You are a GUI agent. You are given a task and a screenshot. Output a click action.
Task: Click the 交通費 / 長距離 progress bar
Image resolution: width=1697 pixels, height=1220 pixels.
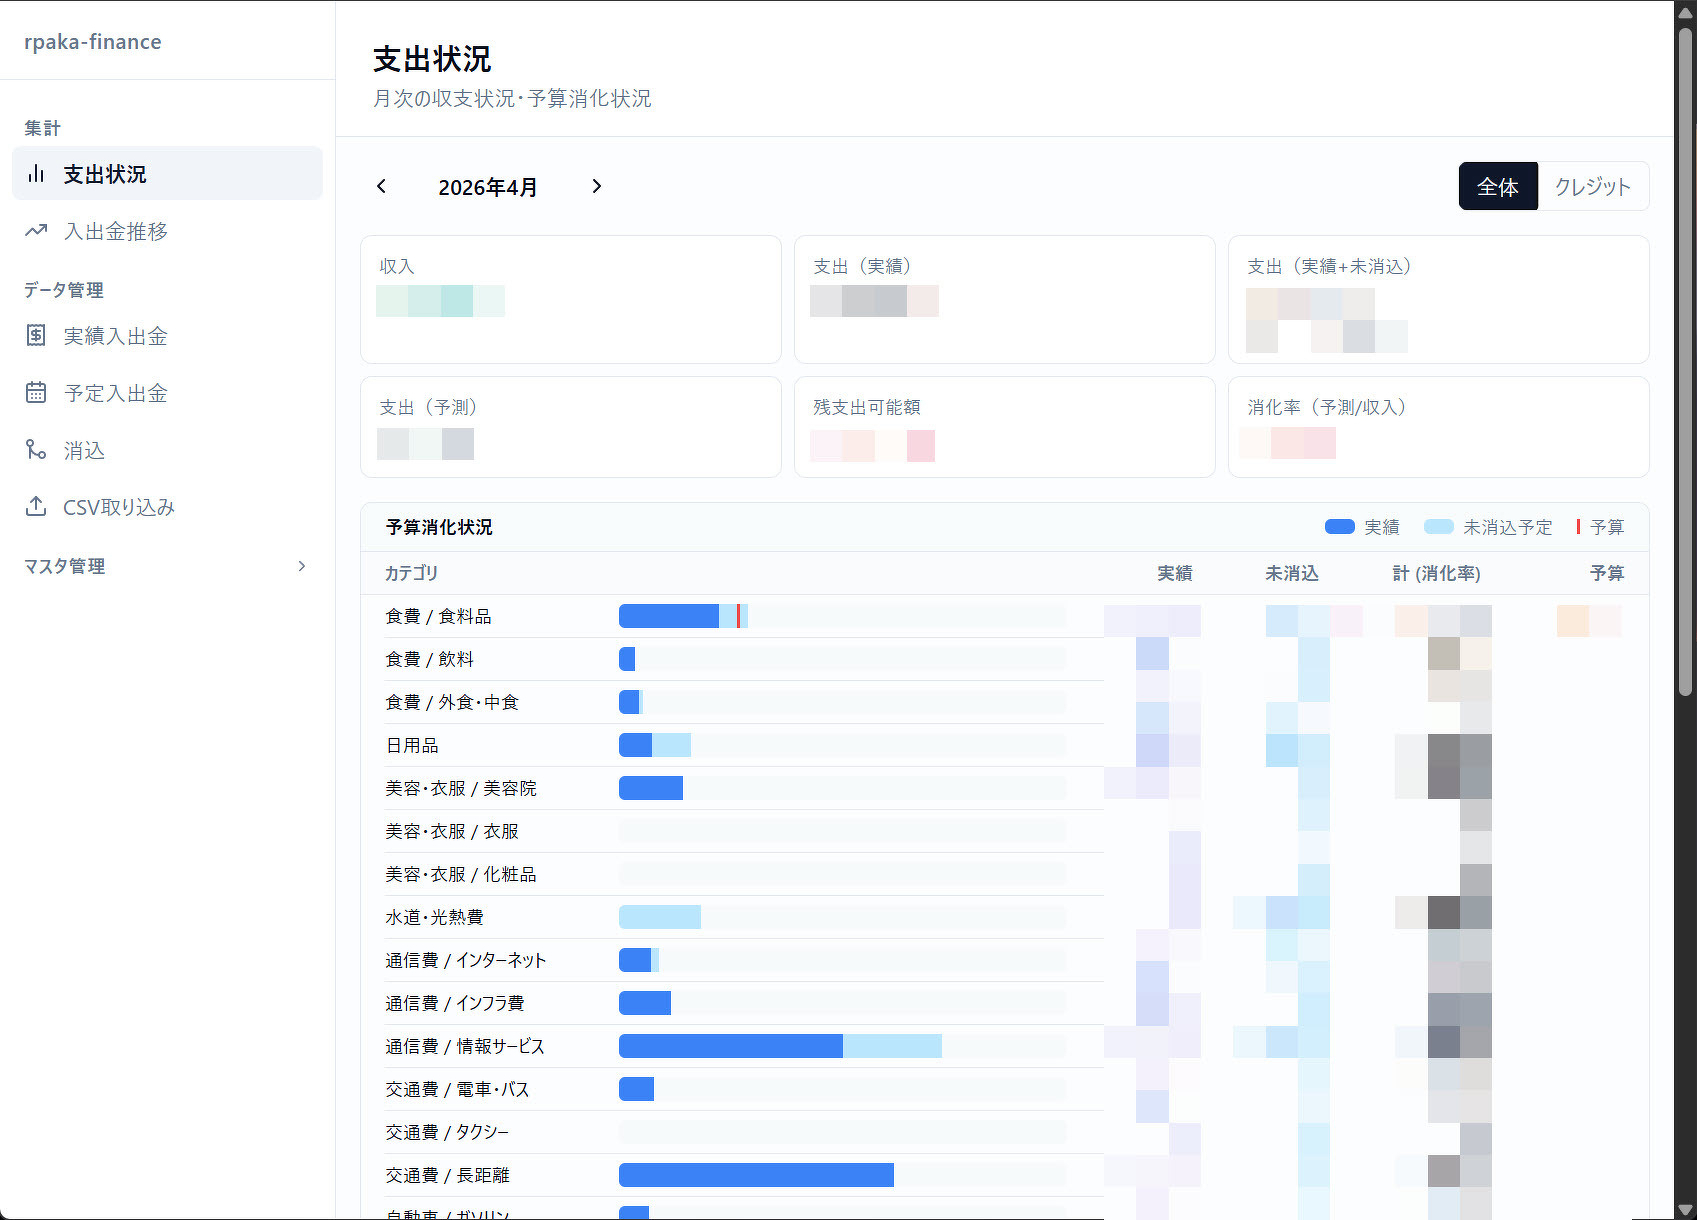pos(842,1175)
